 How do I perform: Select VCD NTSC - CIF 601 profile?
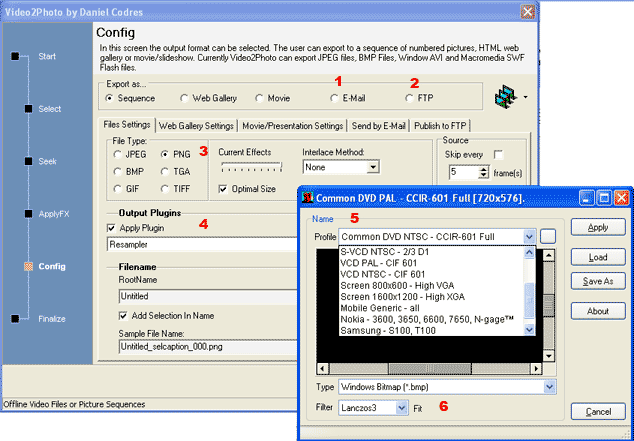pyautogui.click(x=431, y=274)
